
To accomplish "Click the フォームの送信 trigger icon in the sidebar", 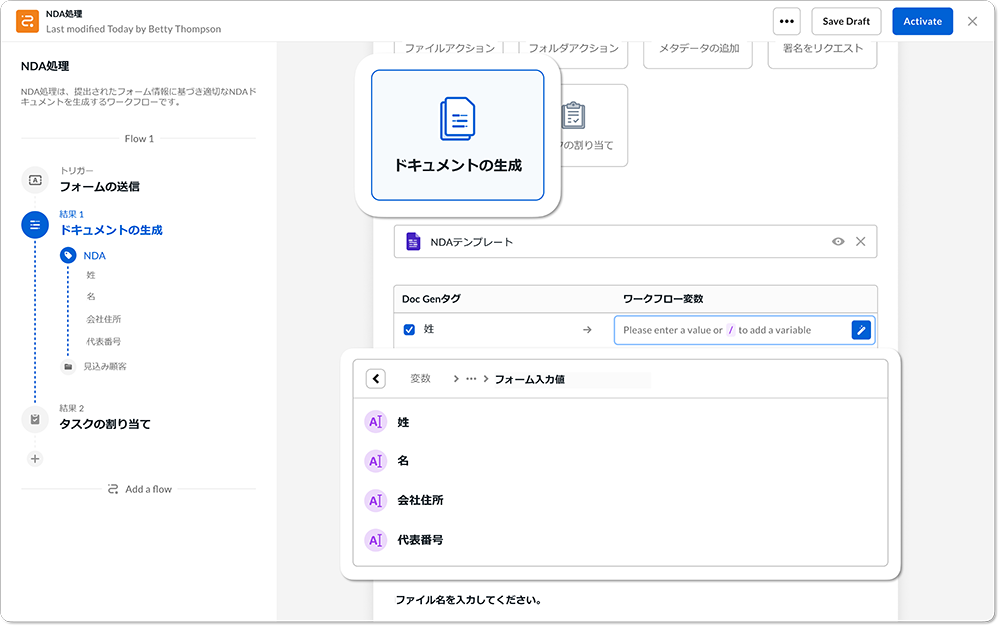I will pyautogui.click(x=35, y=180).
